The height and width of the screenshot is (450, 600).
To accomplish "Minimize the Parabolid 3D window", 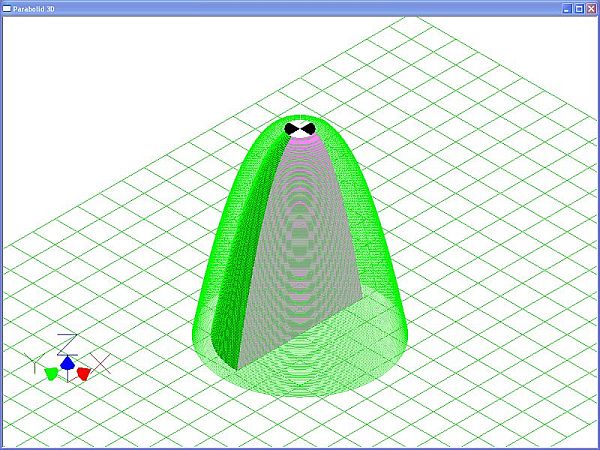I will (567, 7).
